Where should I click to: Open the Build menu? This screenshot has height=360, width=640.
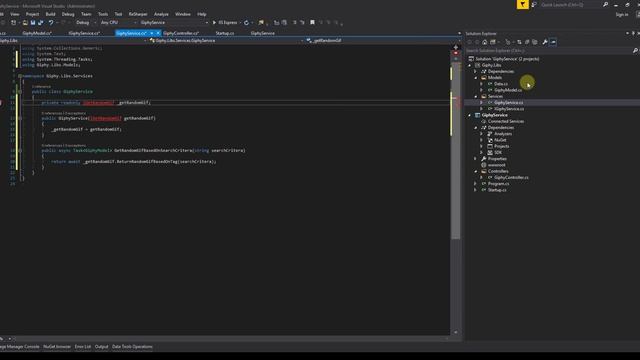pyautogui.click(x=50, y=14)
